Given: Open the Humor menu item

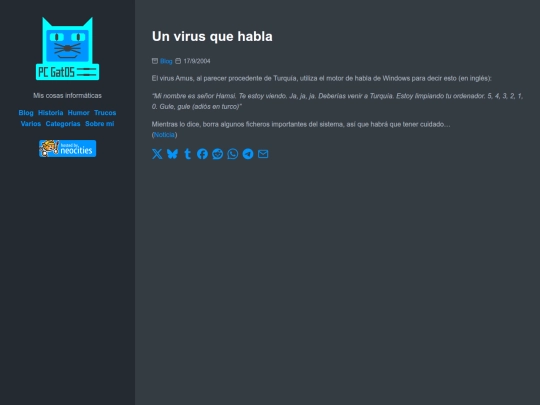Looking at the screenshot, I should (x=79, y=113).
